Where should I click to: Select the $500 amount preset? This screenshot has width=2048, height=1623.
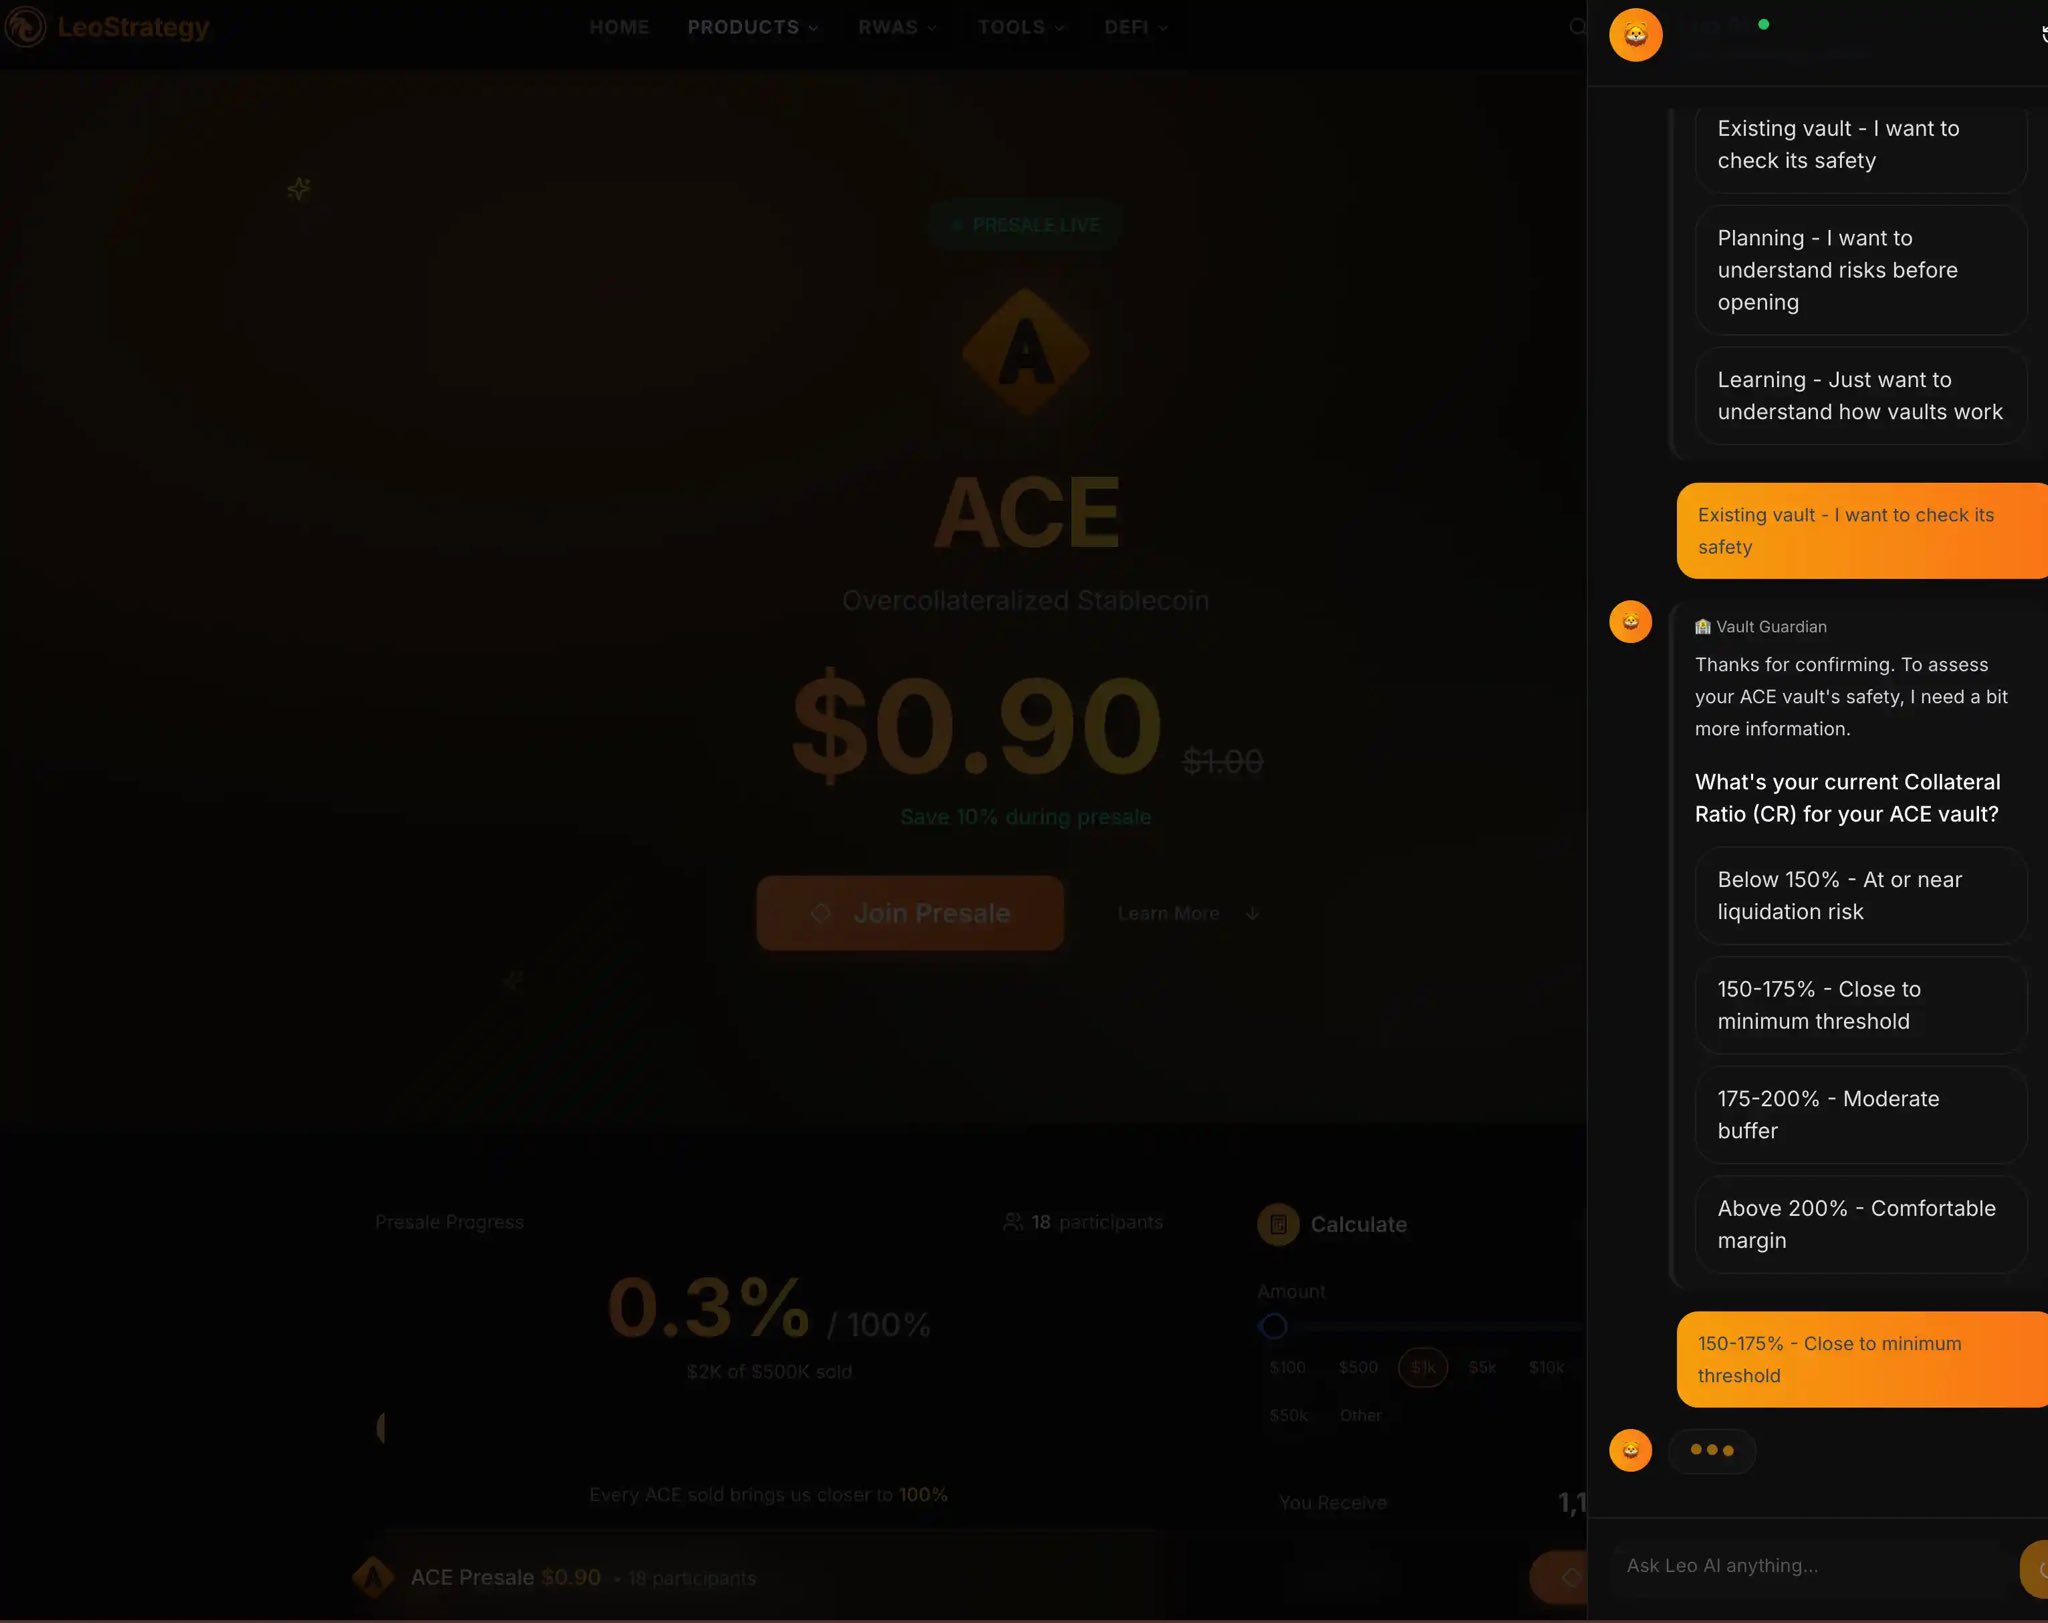tap(1358, 1367)
